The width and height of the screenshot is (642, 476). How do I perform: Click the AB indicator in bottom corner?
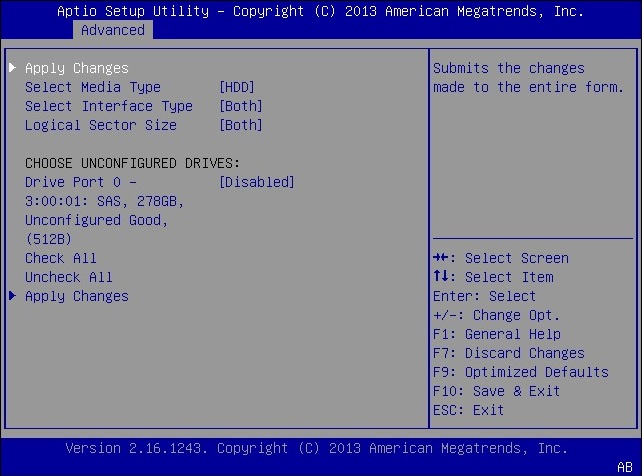(x=625, y=467)
